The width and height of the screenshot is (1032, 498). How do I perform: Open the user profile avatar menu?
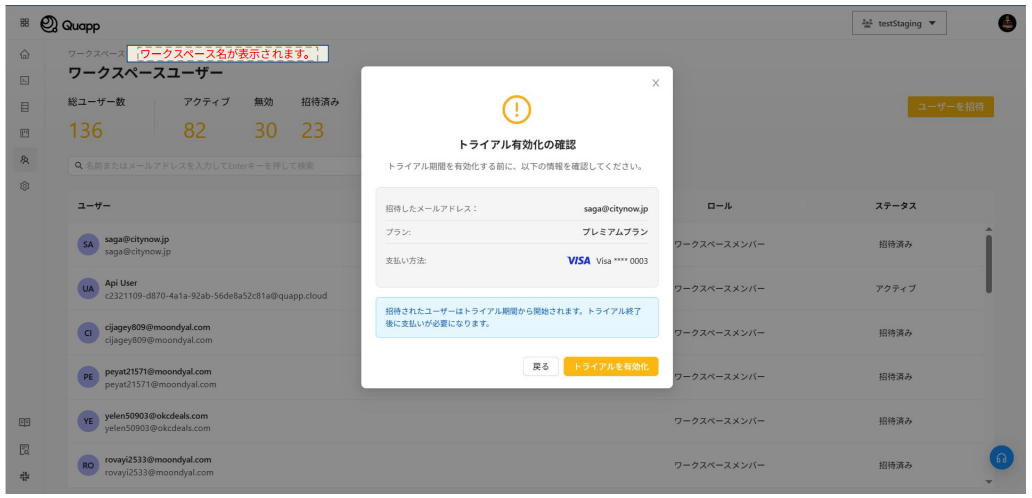1006,23
